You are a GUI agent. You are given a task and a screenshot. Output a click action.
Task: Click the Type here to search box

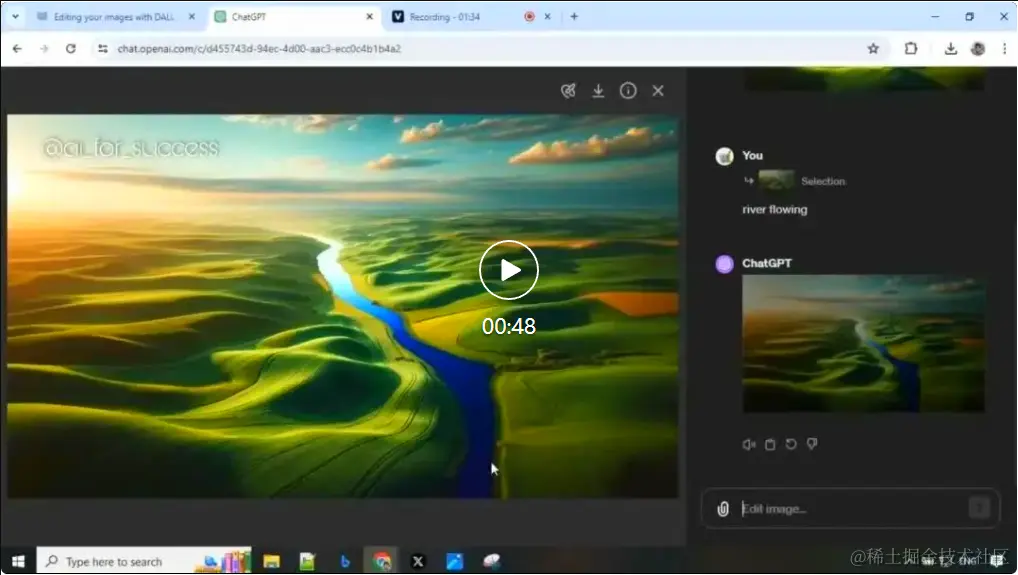(x=144, y=561)
